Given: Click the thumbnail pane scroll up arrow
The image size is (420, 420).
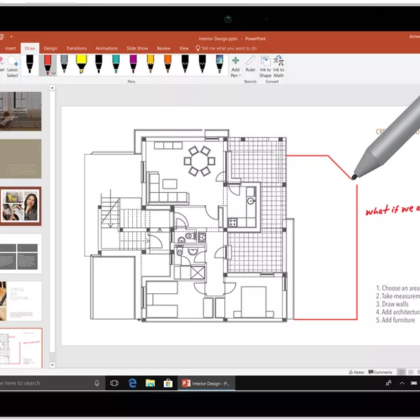Looking at the screenshot, I should pos(52,88).
